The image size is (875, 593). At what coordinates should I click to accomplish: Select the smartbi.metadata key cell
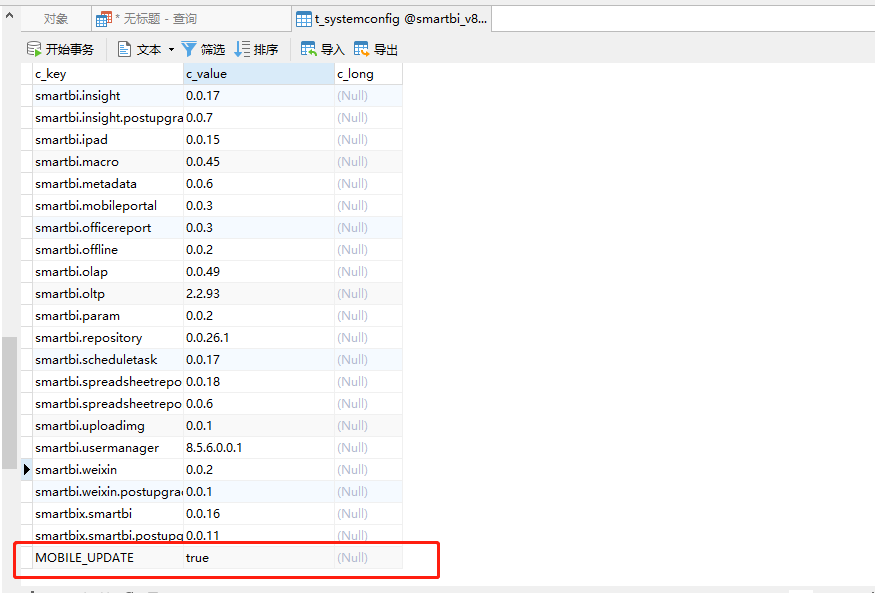pyautogui.click(x=108, y=184)
